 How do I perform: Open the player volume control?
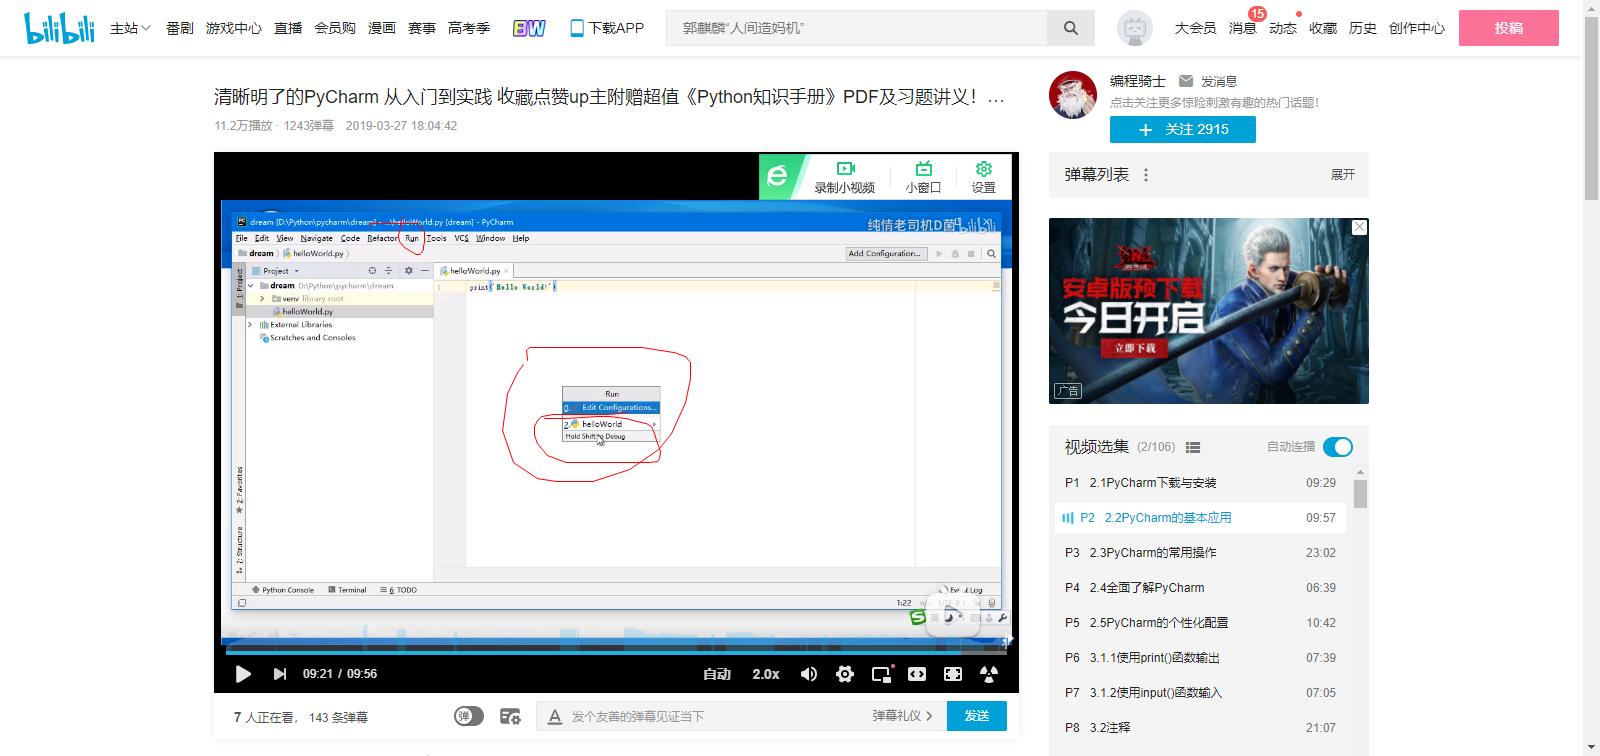pos(809,674)
